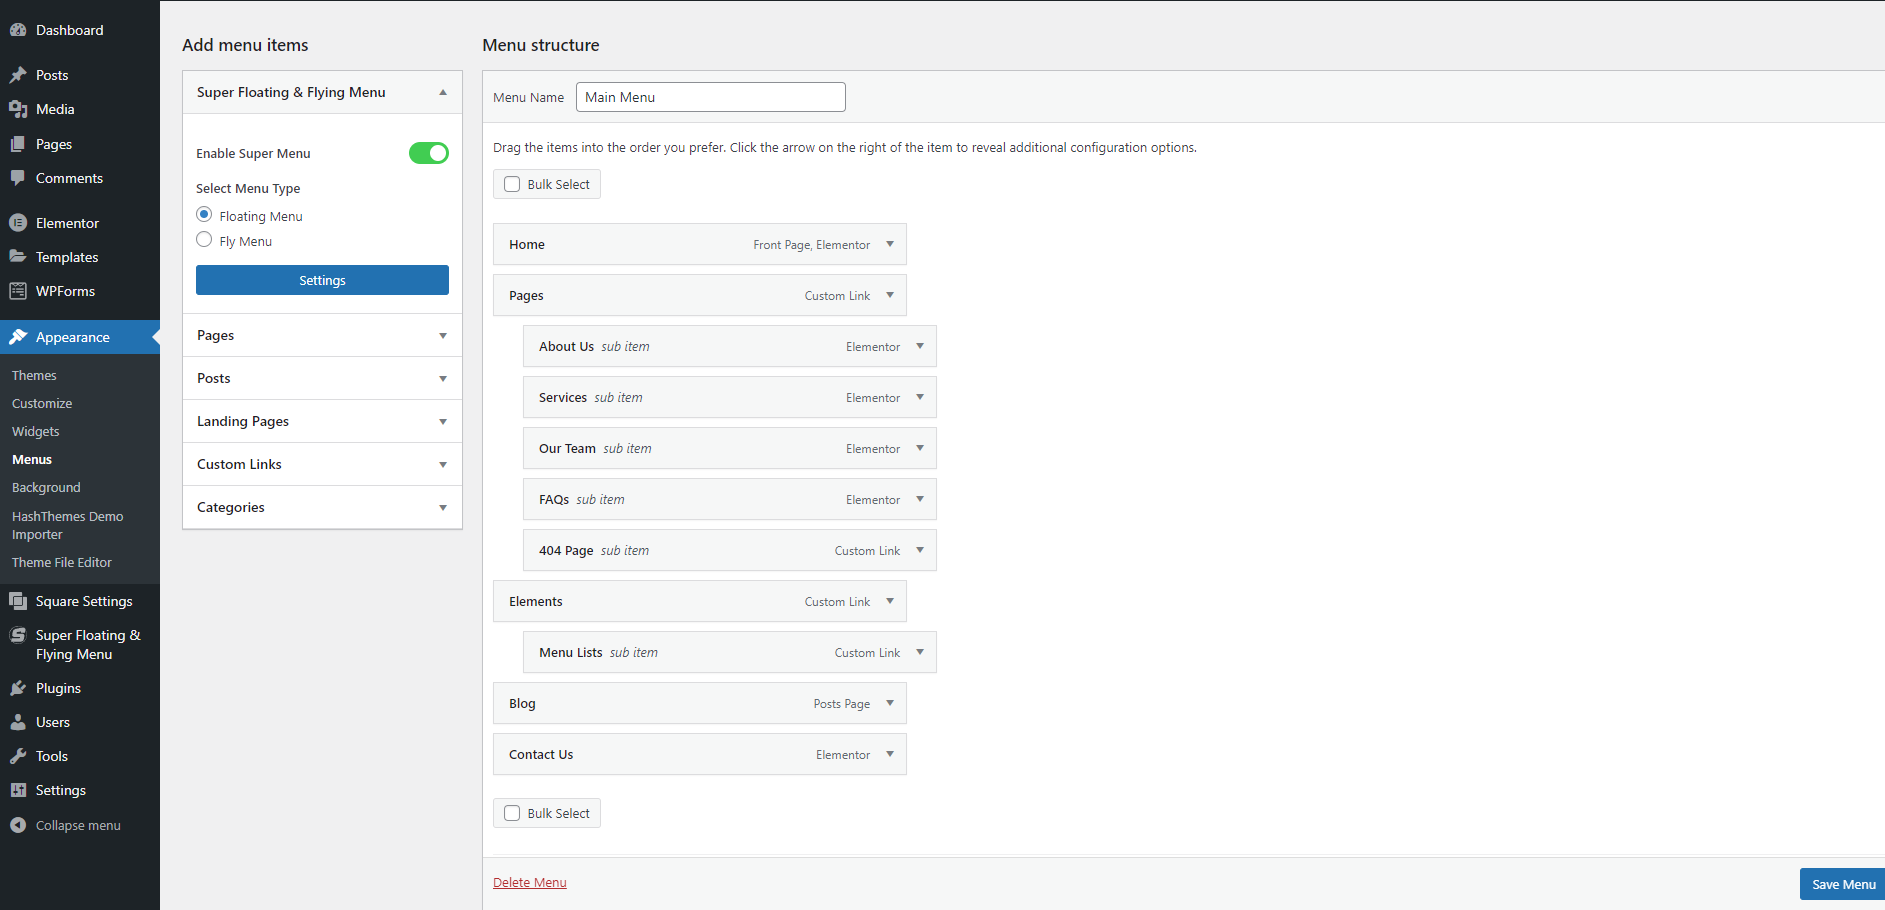The width and height of the screenshot is (1885, 910).
Task: Toggle the Enable Super Menu switch
Action: (x=429, y=153)
